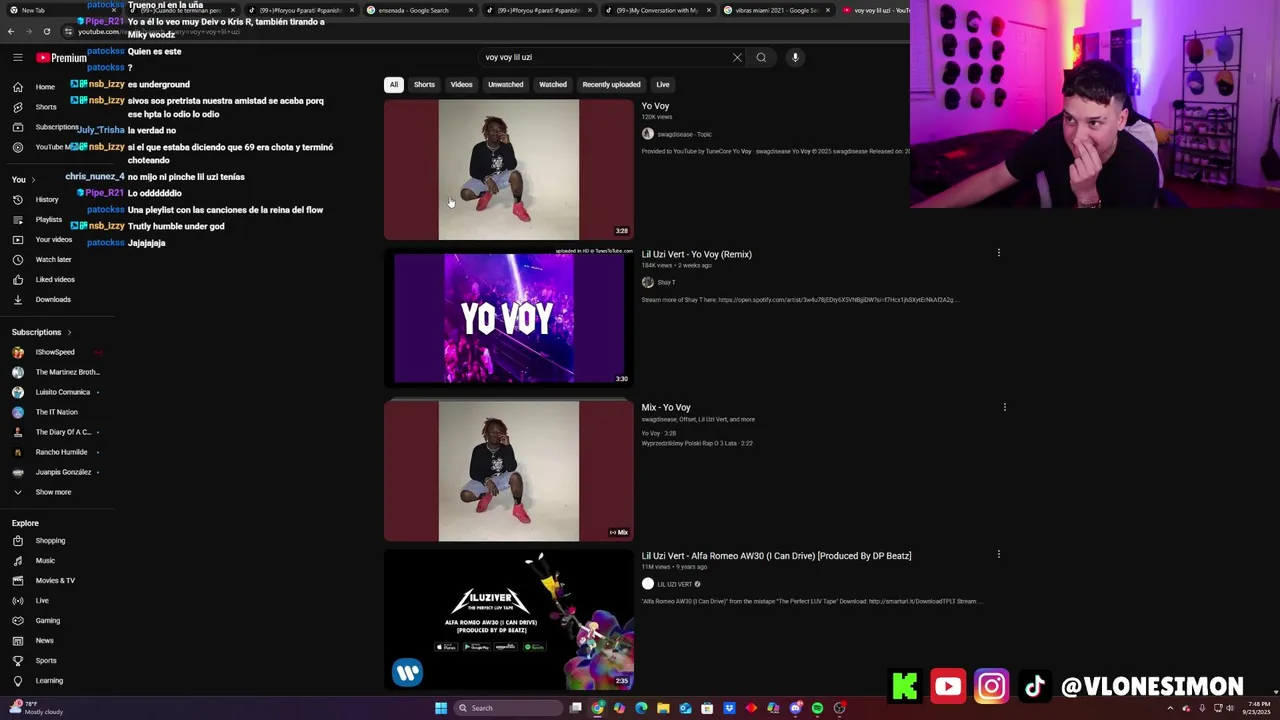Screen dimensions: 1280x720
Task: Play the first Yo Voy thumbnail 3:28
Action: point(508,170)
